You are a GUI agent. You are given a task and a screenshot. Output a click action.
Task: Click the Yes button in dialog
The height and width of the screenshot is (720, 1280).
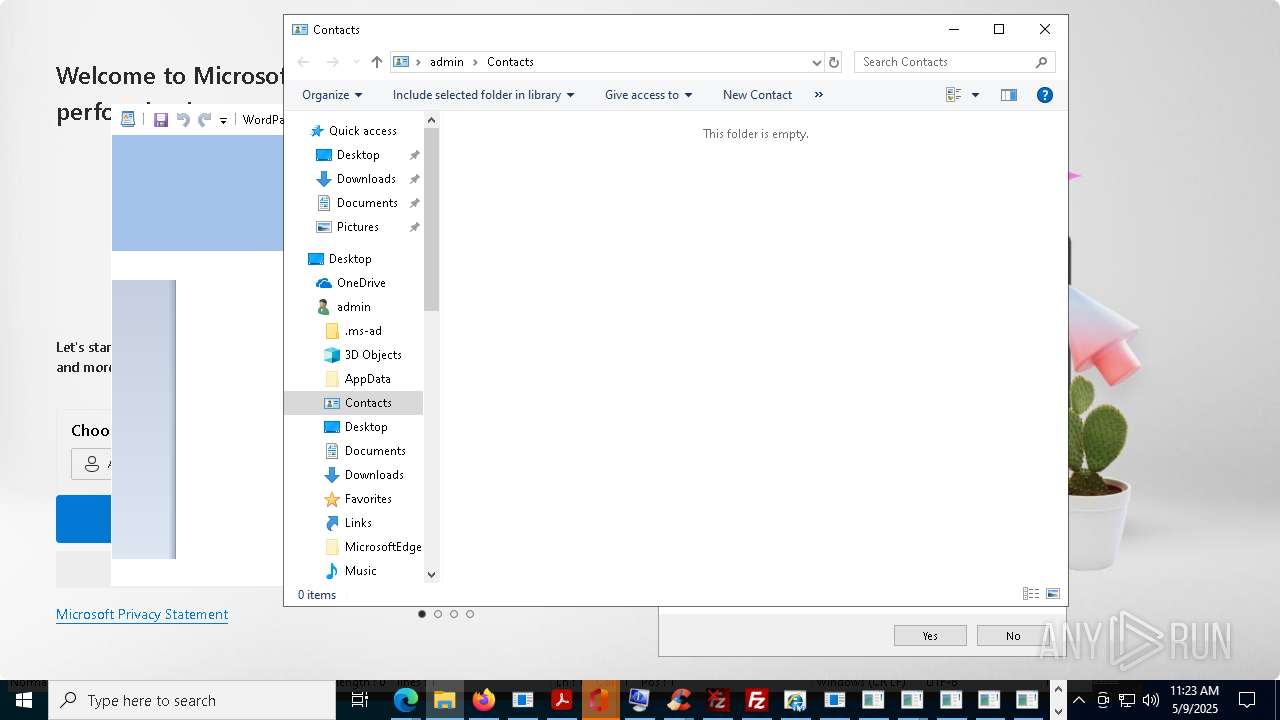(930, 636)
